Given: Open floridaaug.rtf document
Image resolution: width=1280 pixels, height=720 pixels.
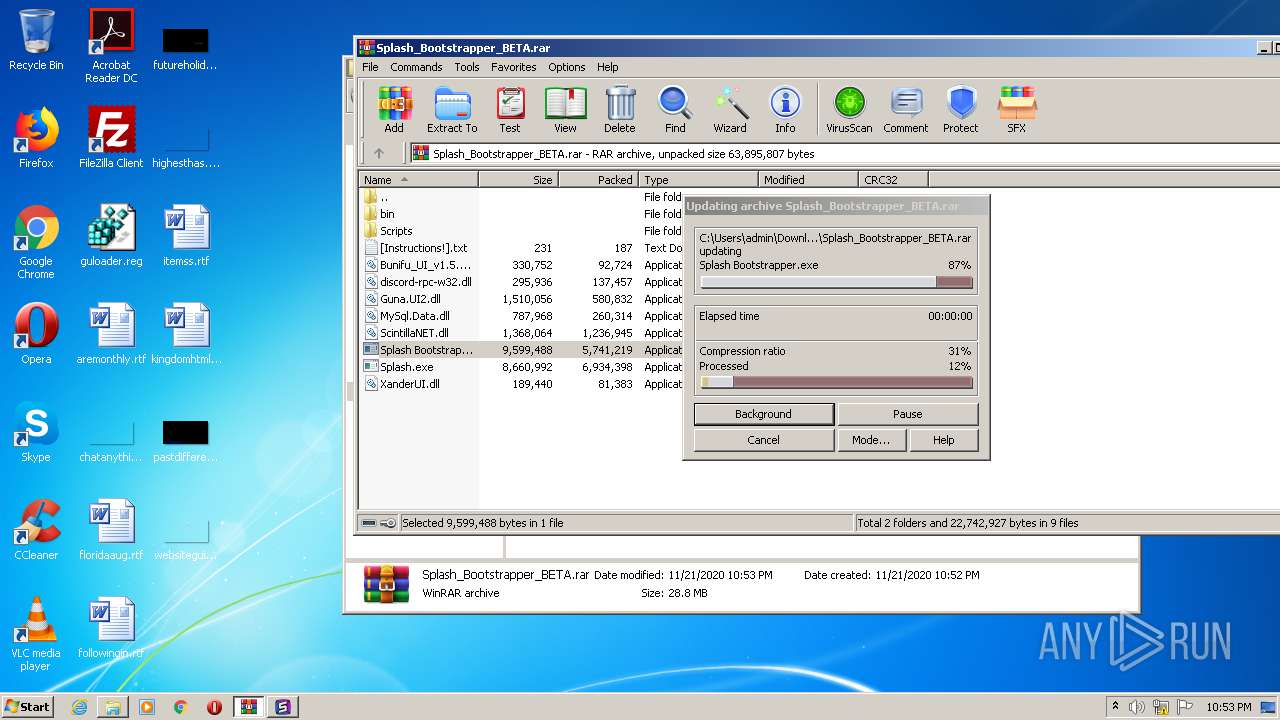Looking at the screenshot, I should click(x=111, y=530).
